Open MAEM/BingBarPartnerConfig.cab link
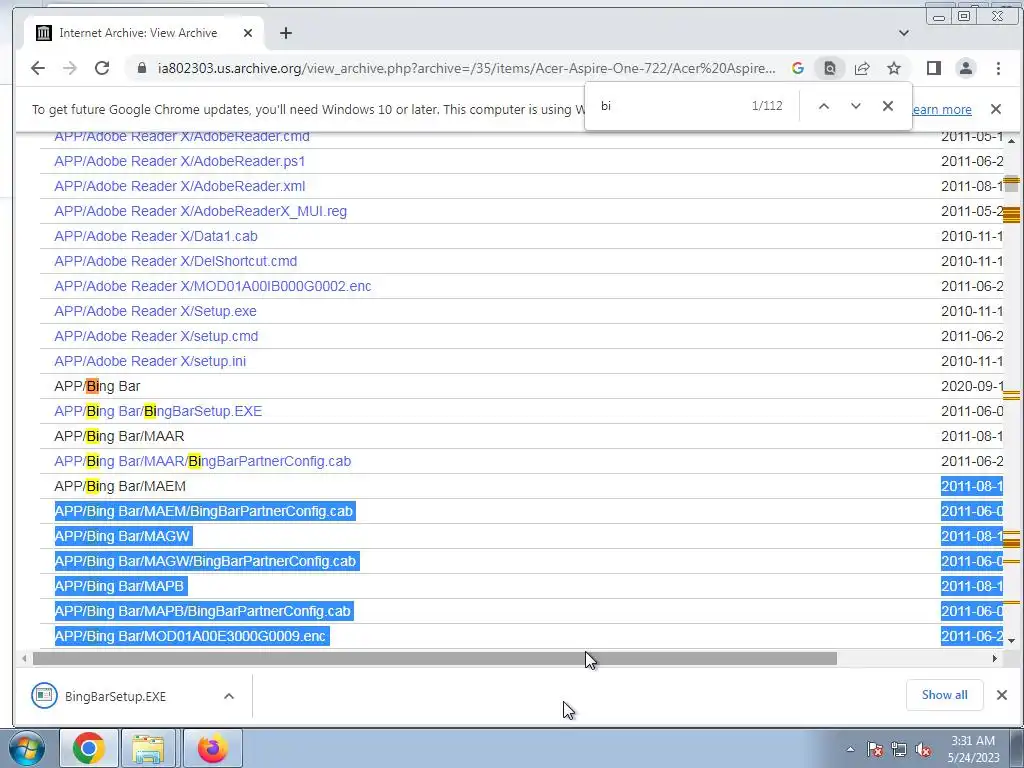This screenshot has height=768, width=1024. point(204,511)
